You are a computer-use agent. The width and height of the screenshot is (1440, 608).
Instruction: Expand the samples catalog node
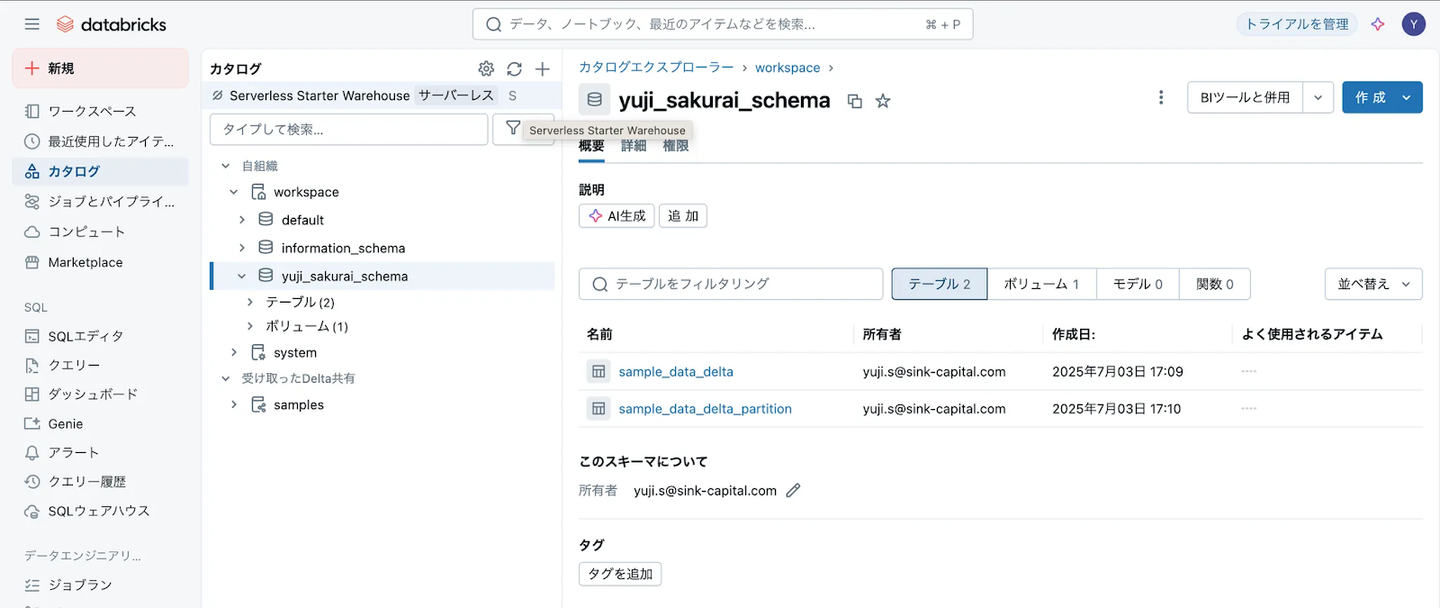pyautogui.click(x=234, y=405)
